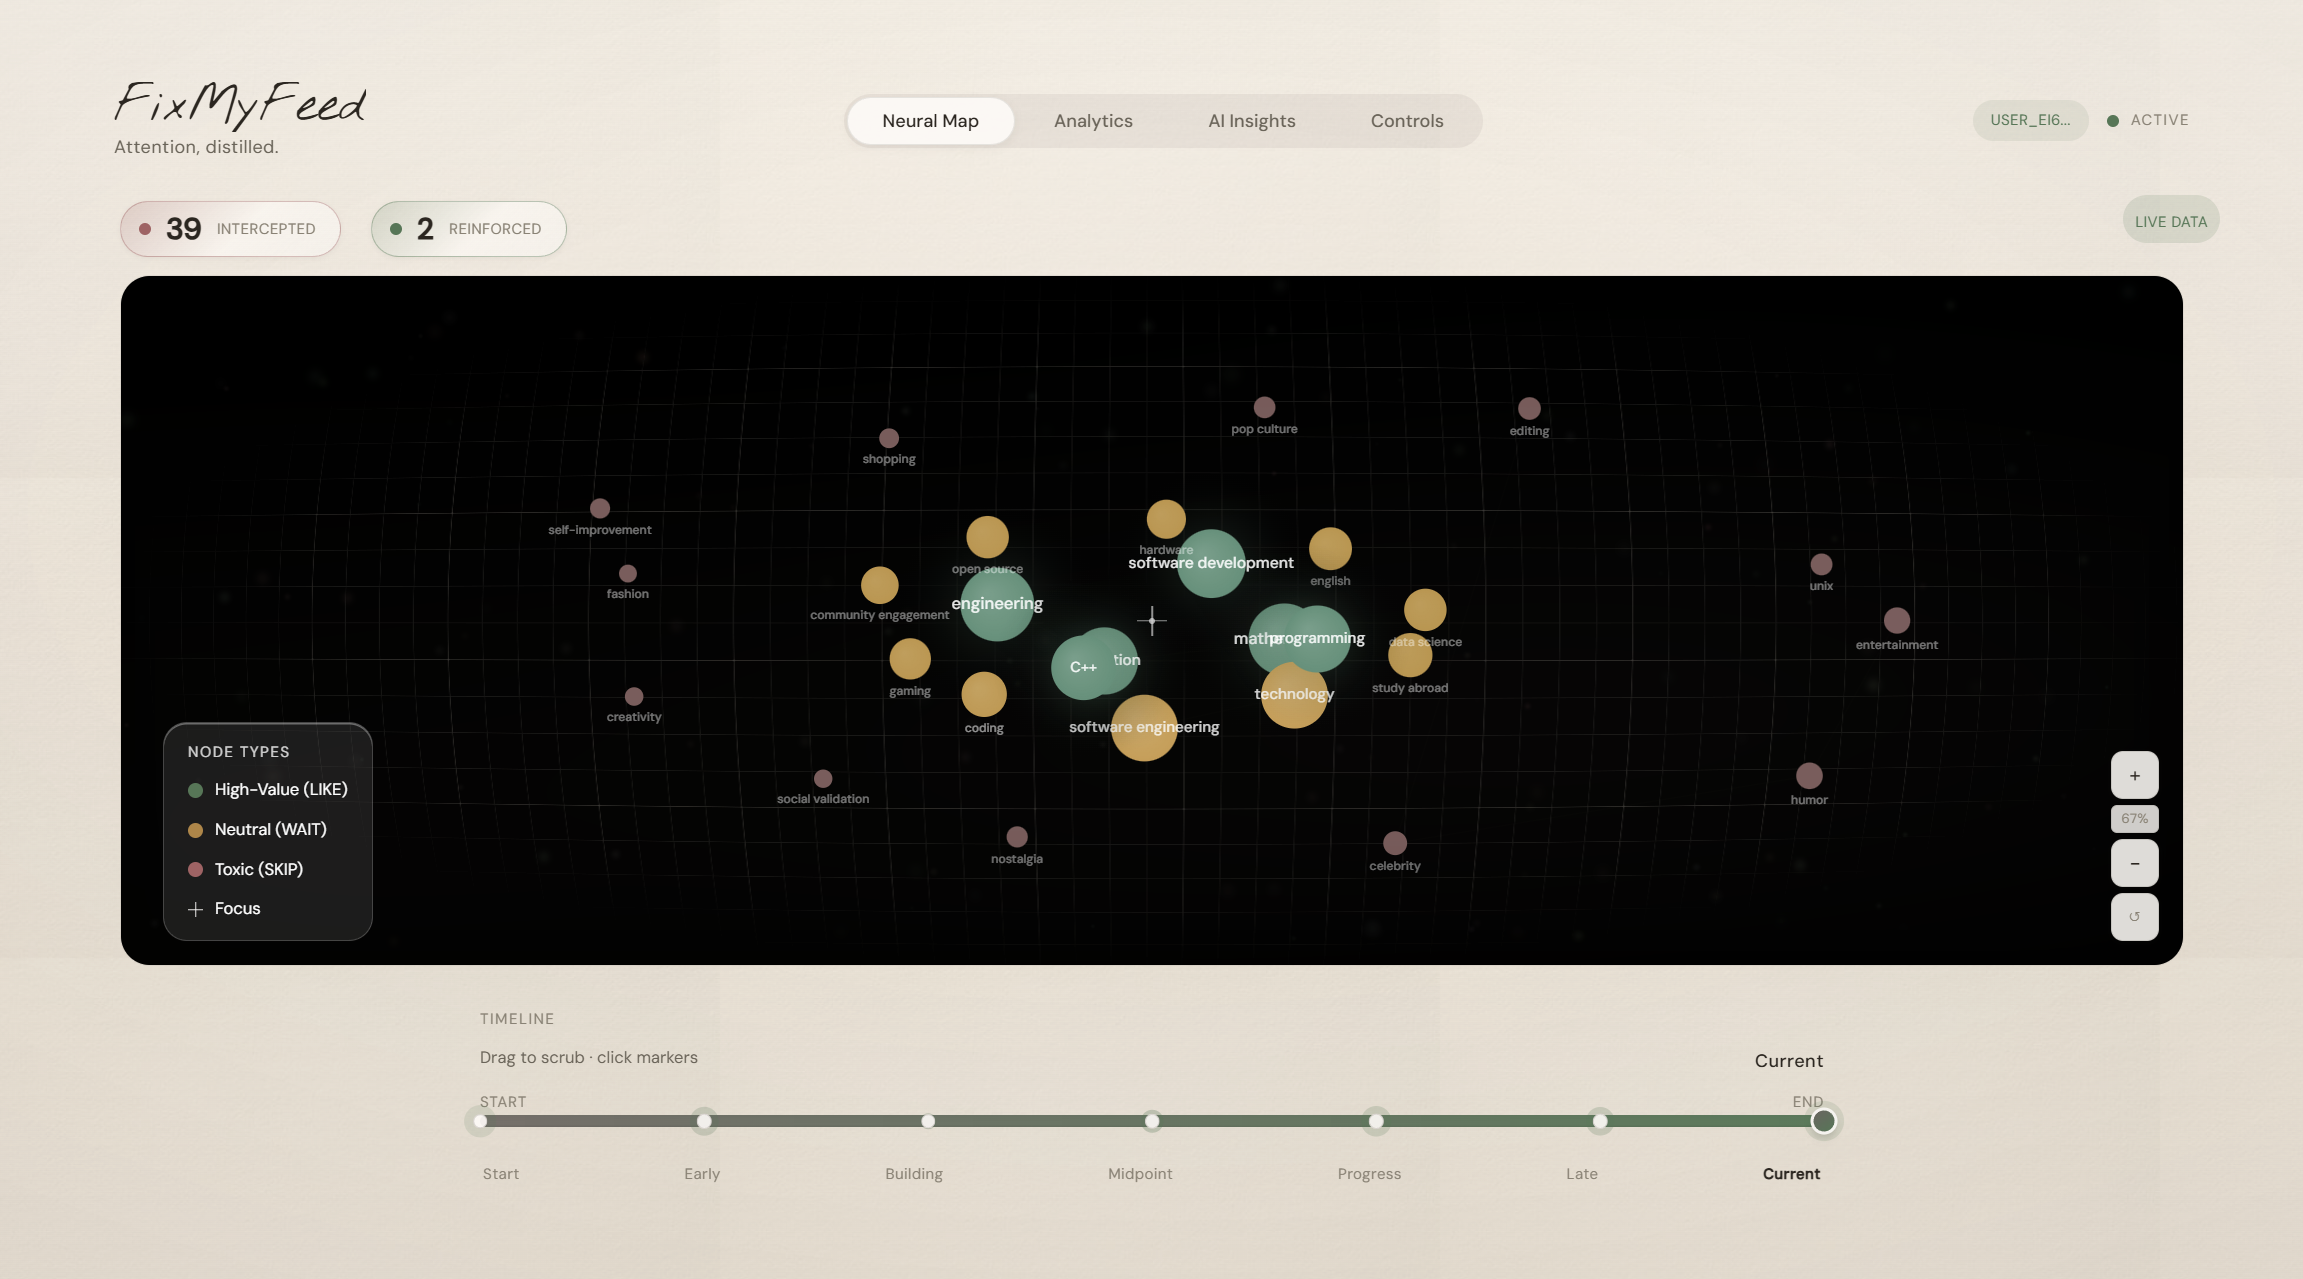The height and width of the screenshot is (1279, 2303).
Task: Click the english neutral node
Action: click(1329, 548)
